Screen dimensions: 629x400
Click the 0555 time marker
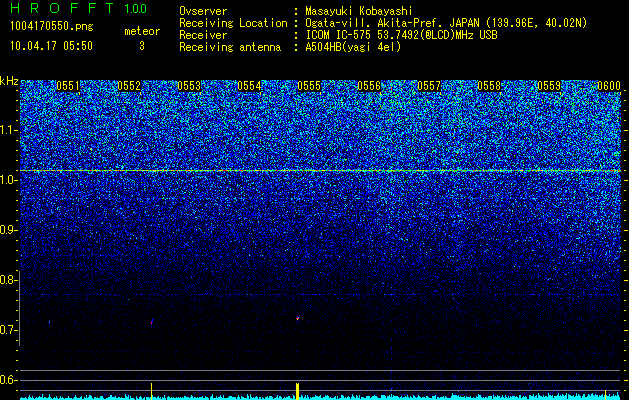(309, 86)
